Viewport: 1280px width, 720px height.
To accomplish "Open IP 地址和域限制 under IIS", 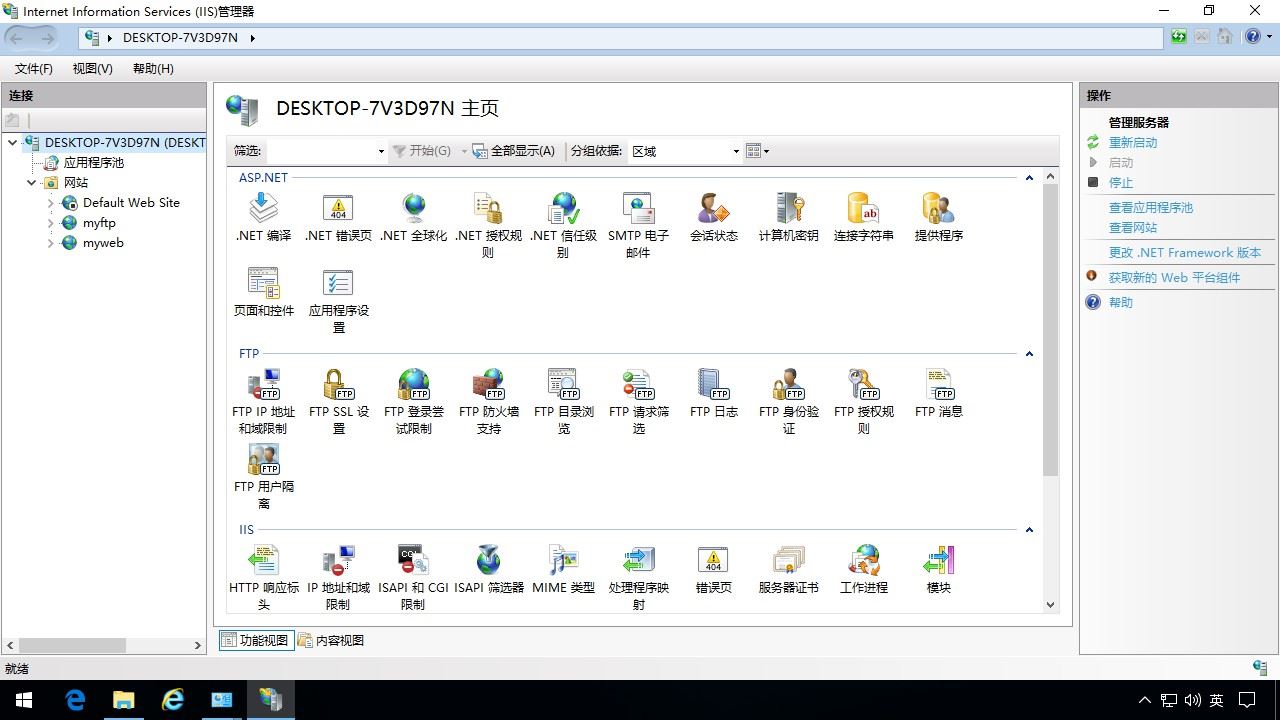I will pyautogui.click(x=338, y=577).
